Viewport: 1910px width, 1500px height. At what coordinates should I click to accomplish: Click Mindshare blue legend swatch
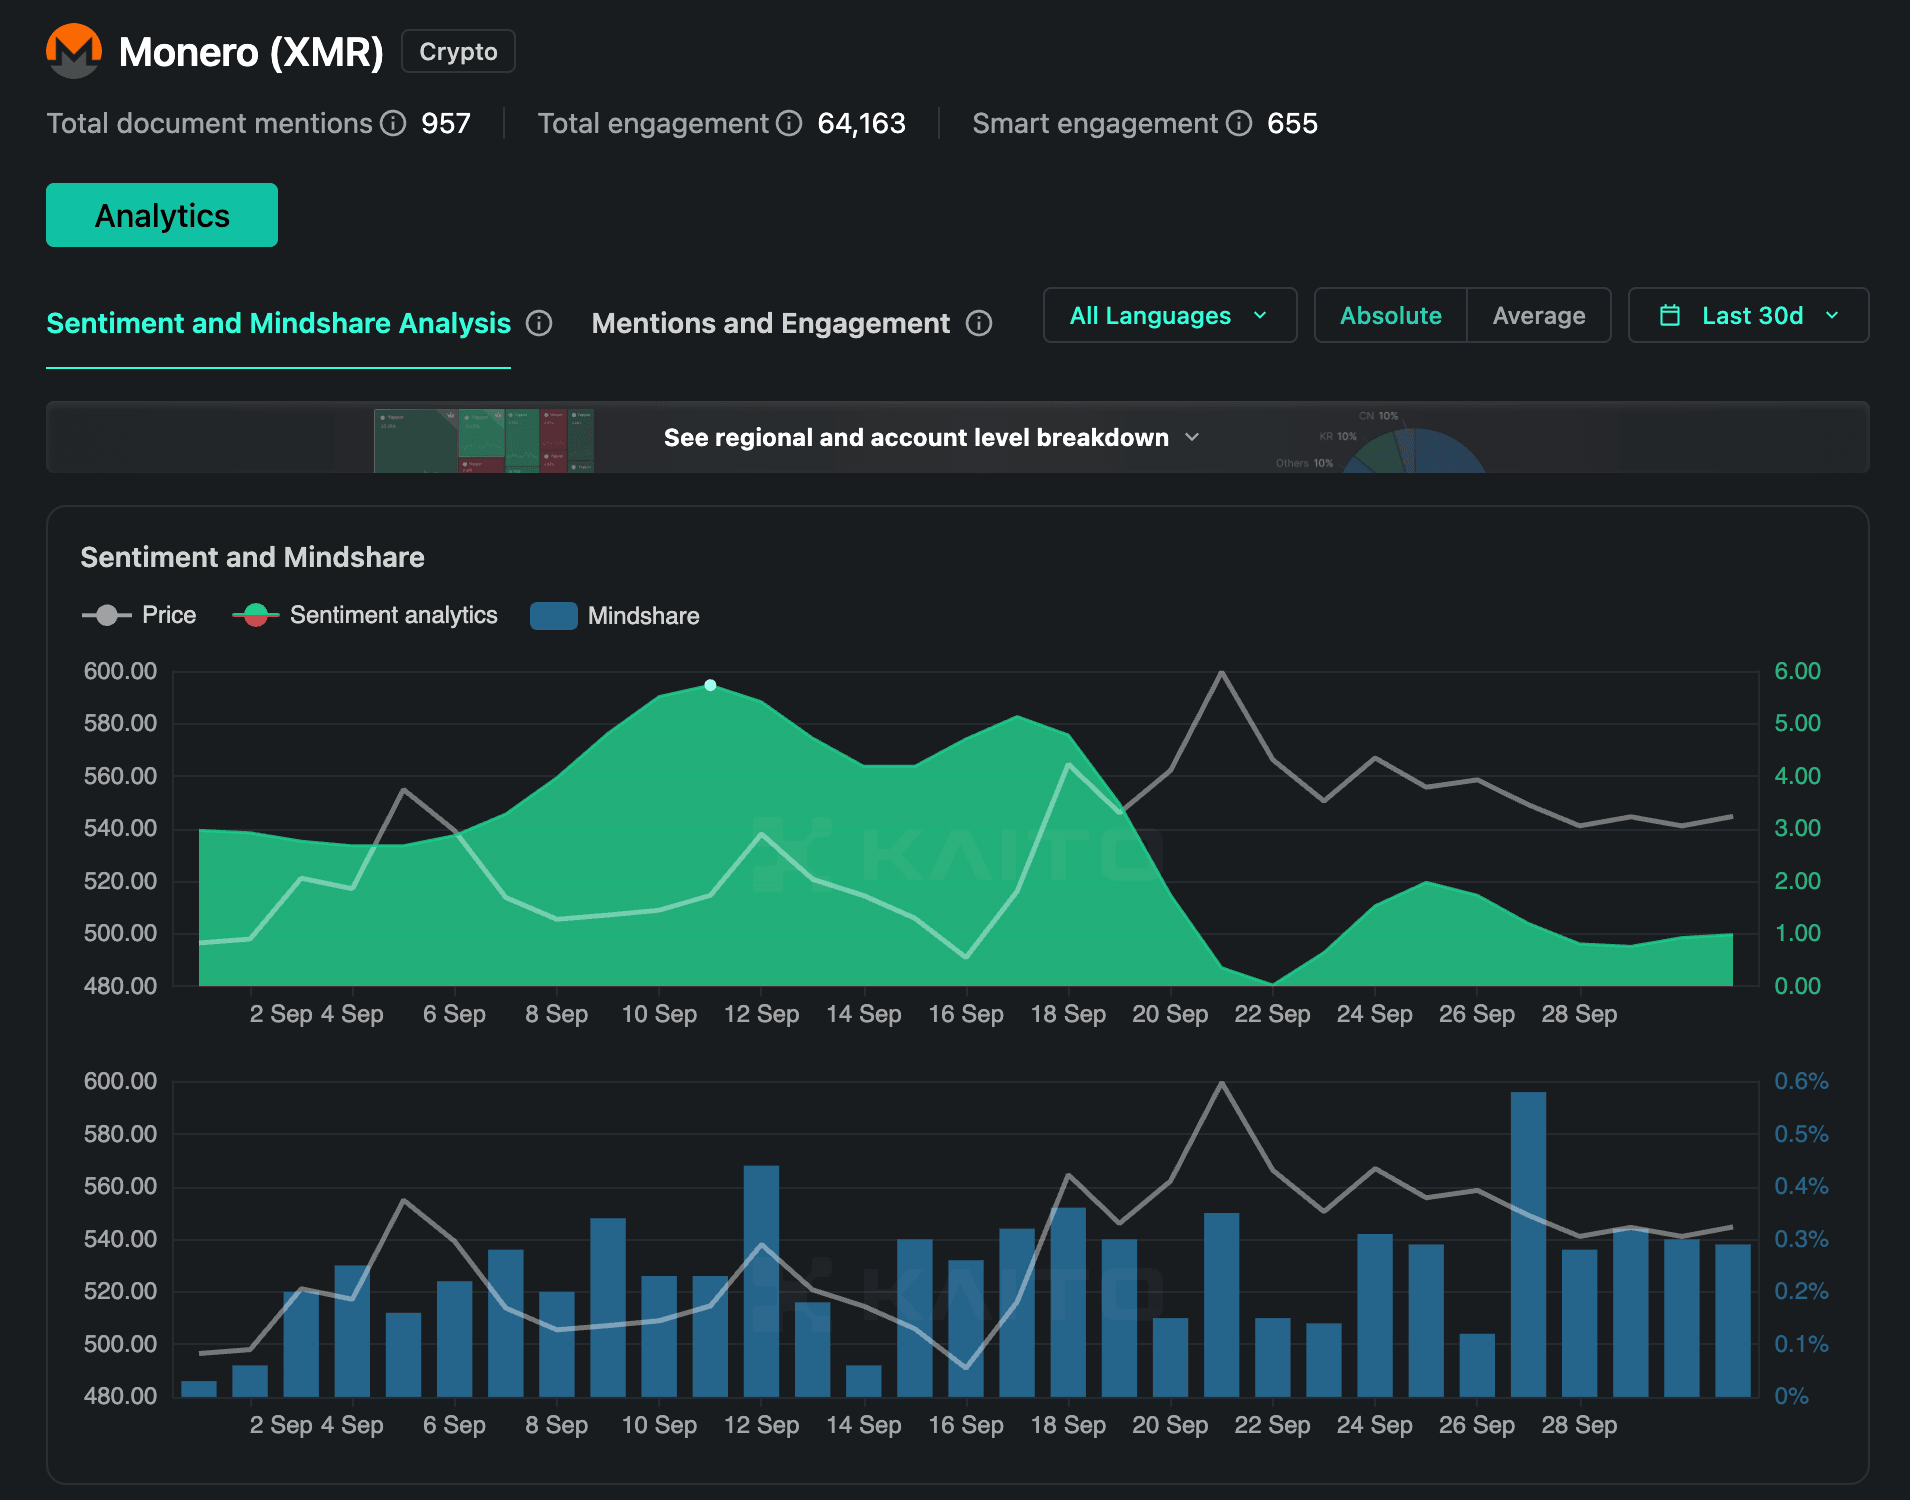click(x=553, y=616)
